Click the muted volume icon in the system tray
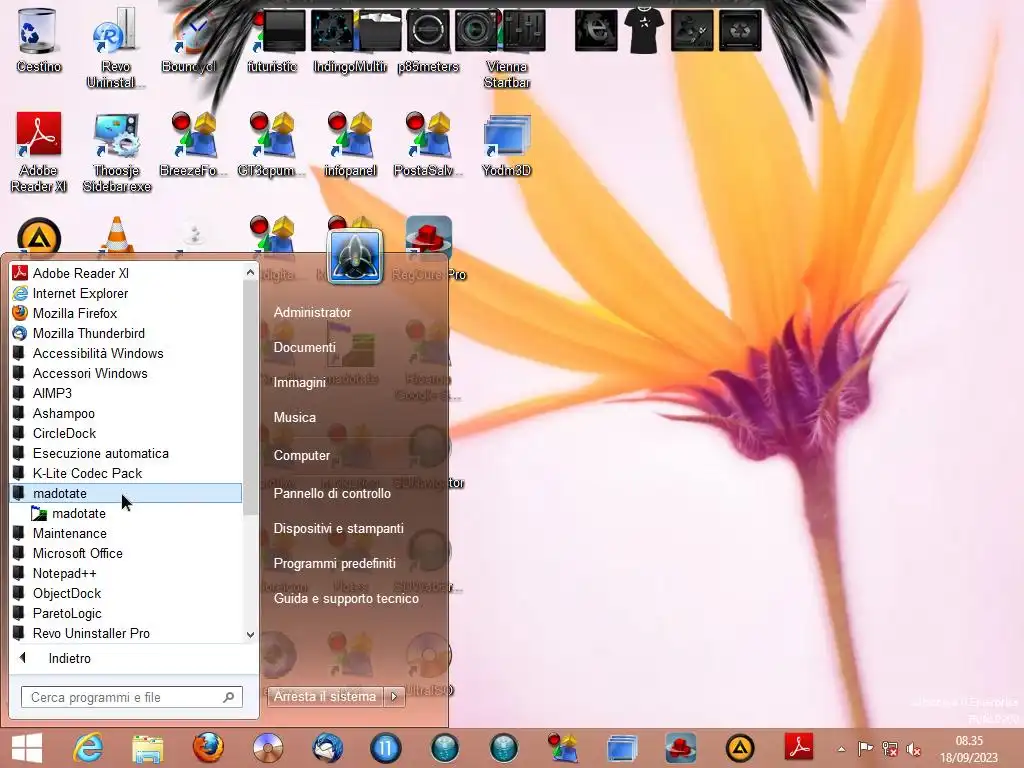Viewport: 1024px width, 768px height. pos(914,749)
